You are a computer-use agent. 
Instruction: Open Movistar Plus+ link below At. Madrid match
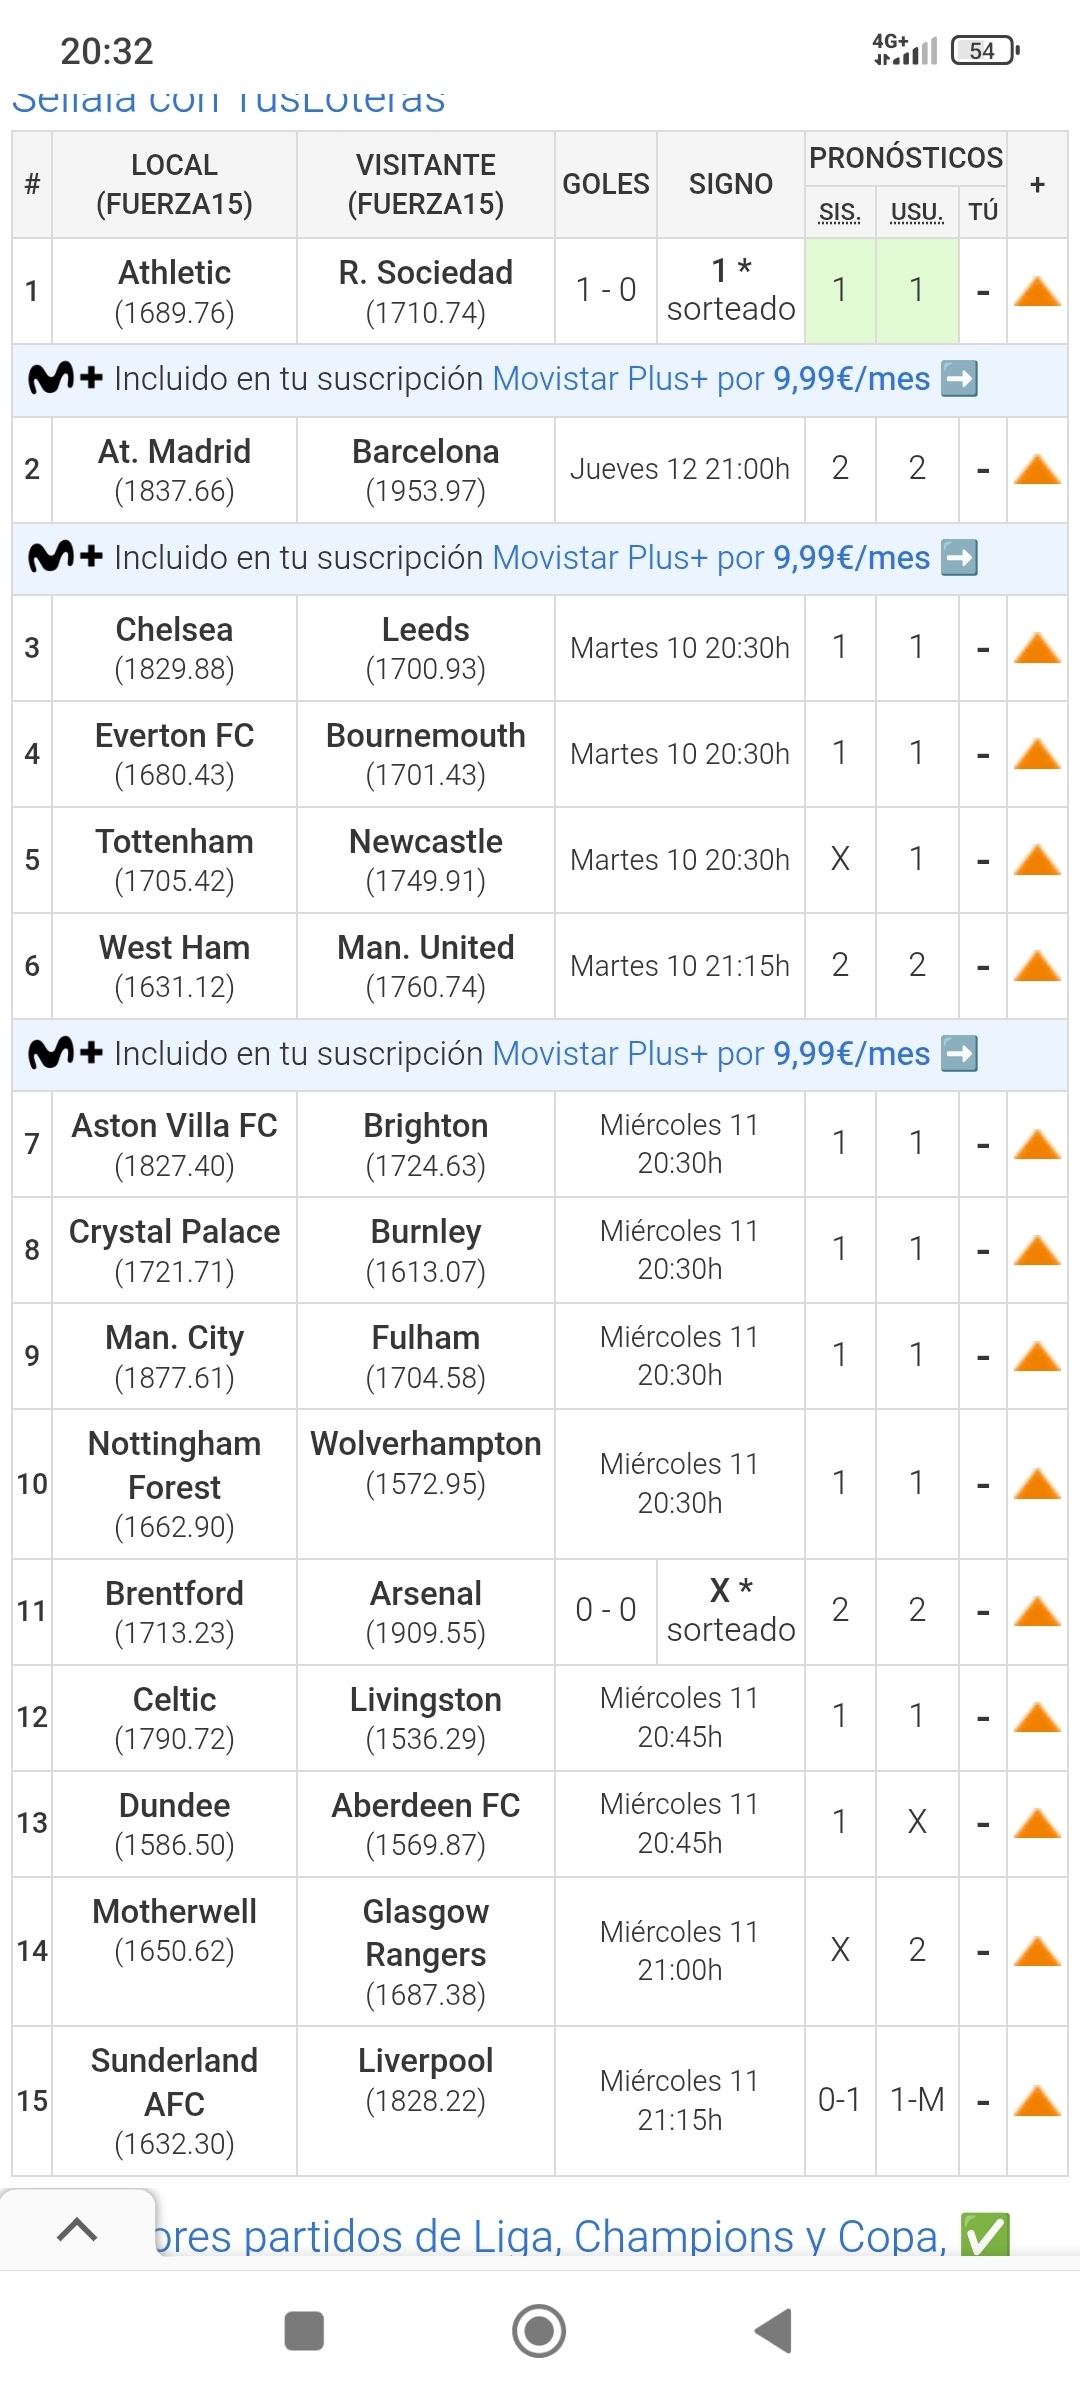pos(711,558)
